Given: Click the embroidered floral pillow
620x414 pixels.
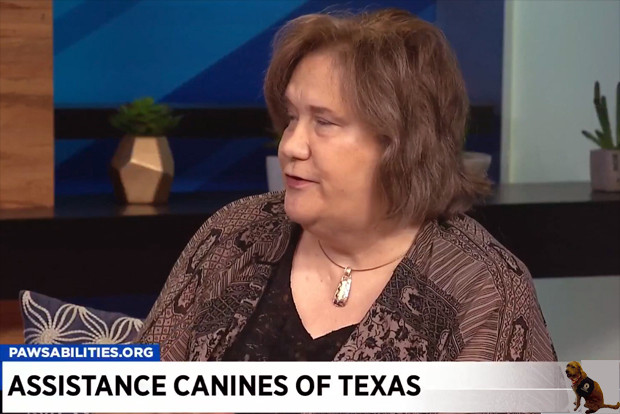Looking at the screenshot, I should pyautogui.click(x=79, y=318).
